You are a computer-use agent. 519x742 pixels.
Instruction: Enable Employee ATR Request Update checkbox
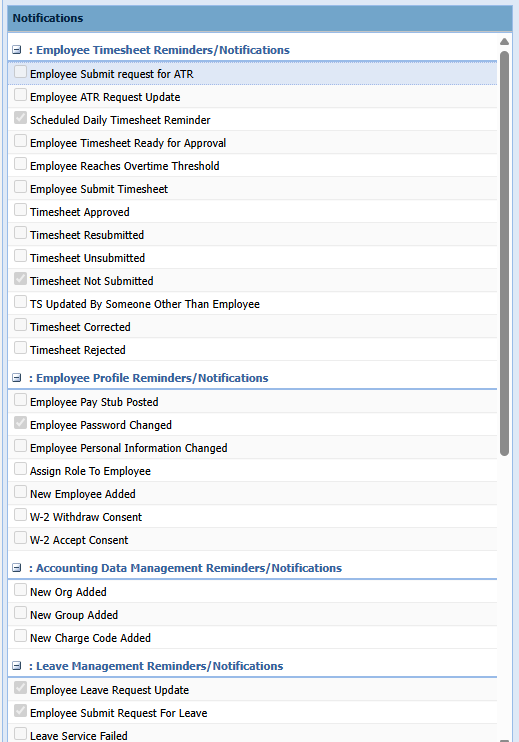click(x=20, y=95)
